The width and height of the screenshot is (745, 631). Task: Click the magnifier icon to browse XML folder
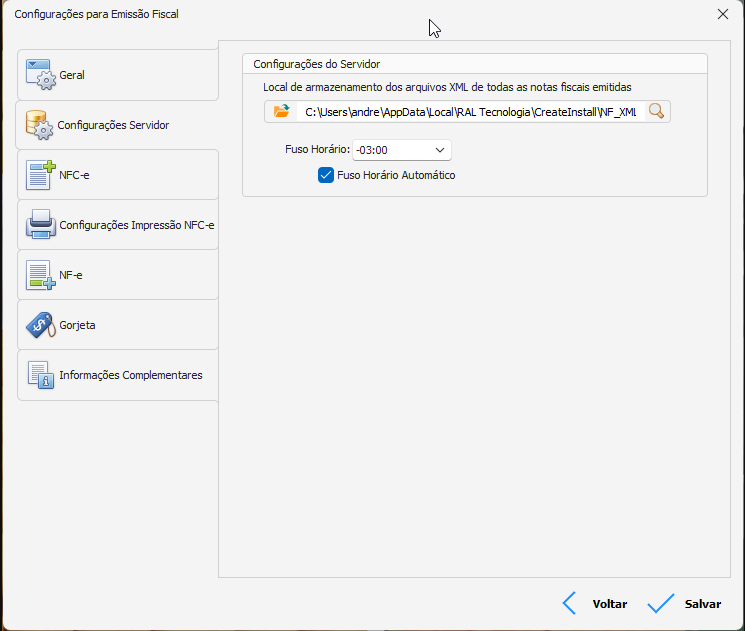656,112
